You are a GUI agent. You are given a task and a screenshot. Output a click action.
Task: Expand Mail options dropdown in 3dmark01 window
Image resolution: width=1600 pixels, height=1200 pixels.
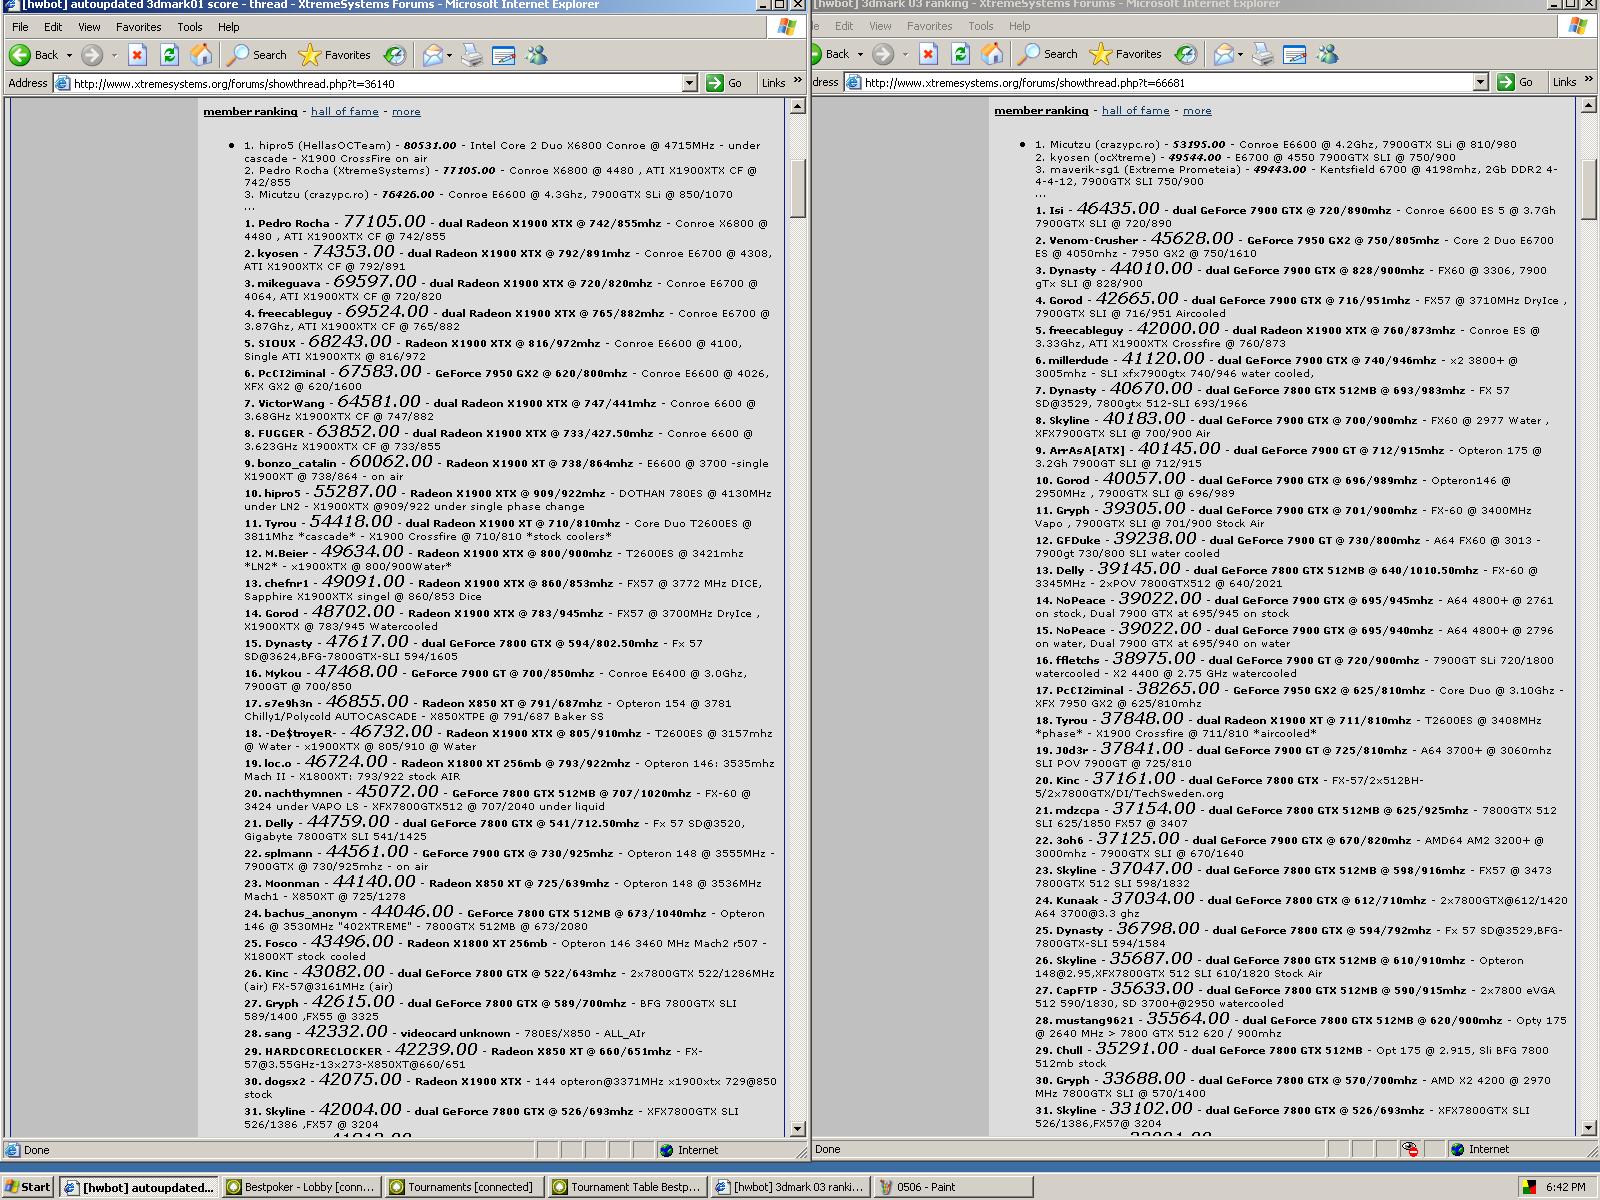[x=449, y=55]
